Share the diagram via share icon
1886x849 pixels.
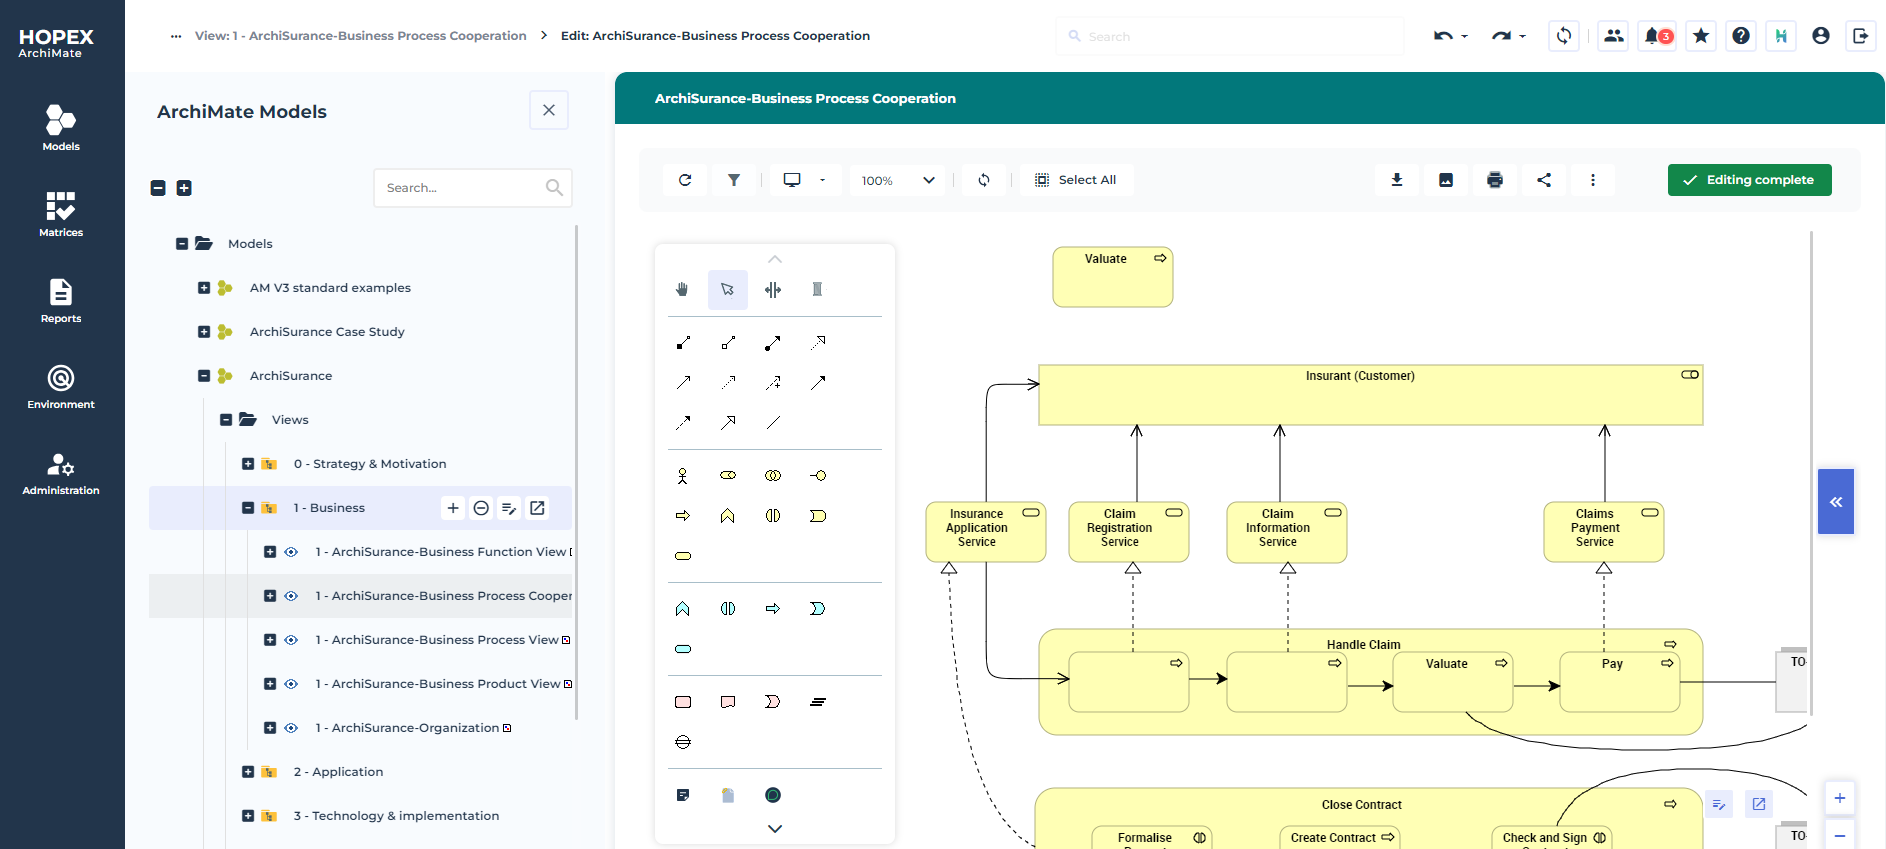point(1544,180)
